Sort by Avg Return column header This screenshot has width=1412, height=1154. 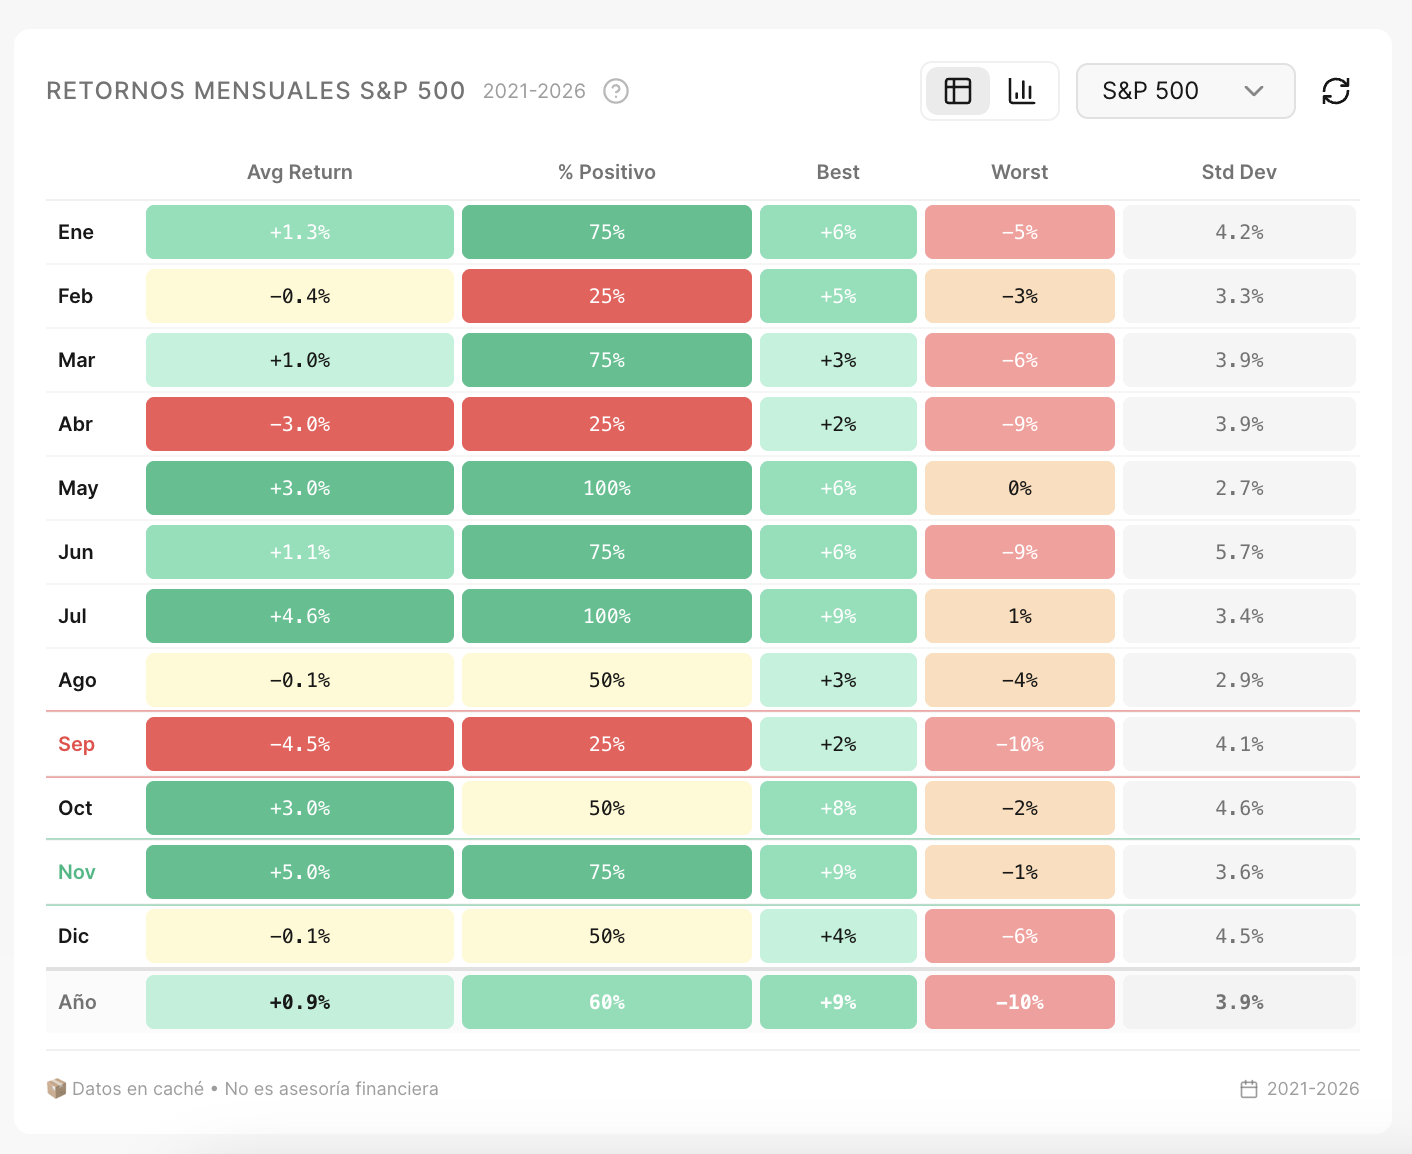click(300, 172)
